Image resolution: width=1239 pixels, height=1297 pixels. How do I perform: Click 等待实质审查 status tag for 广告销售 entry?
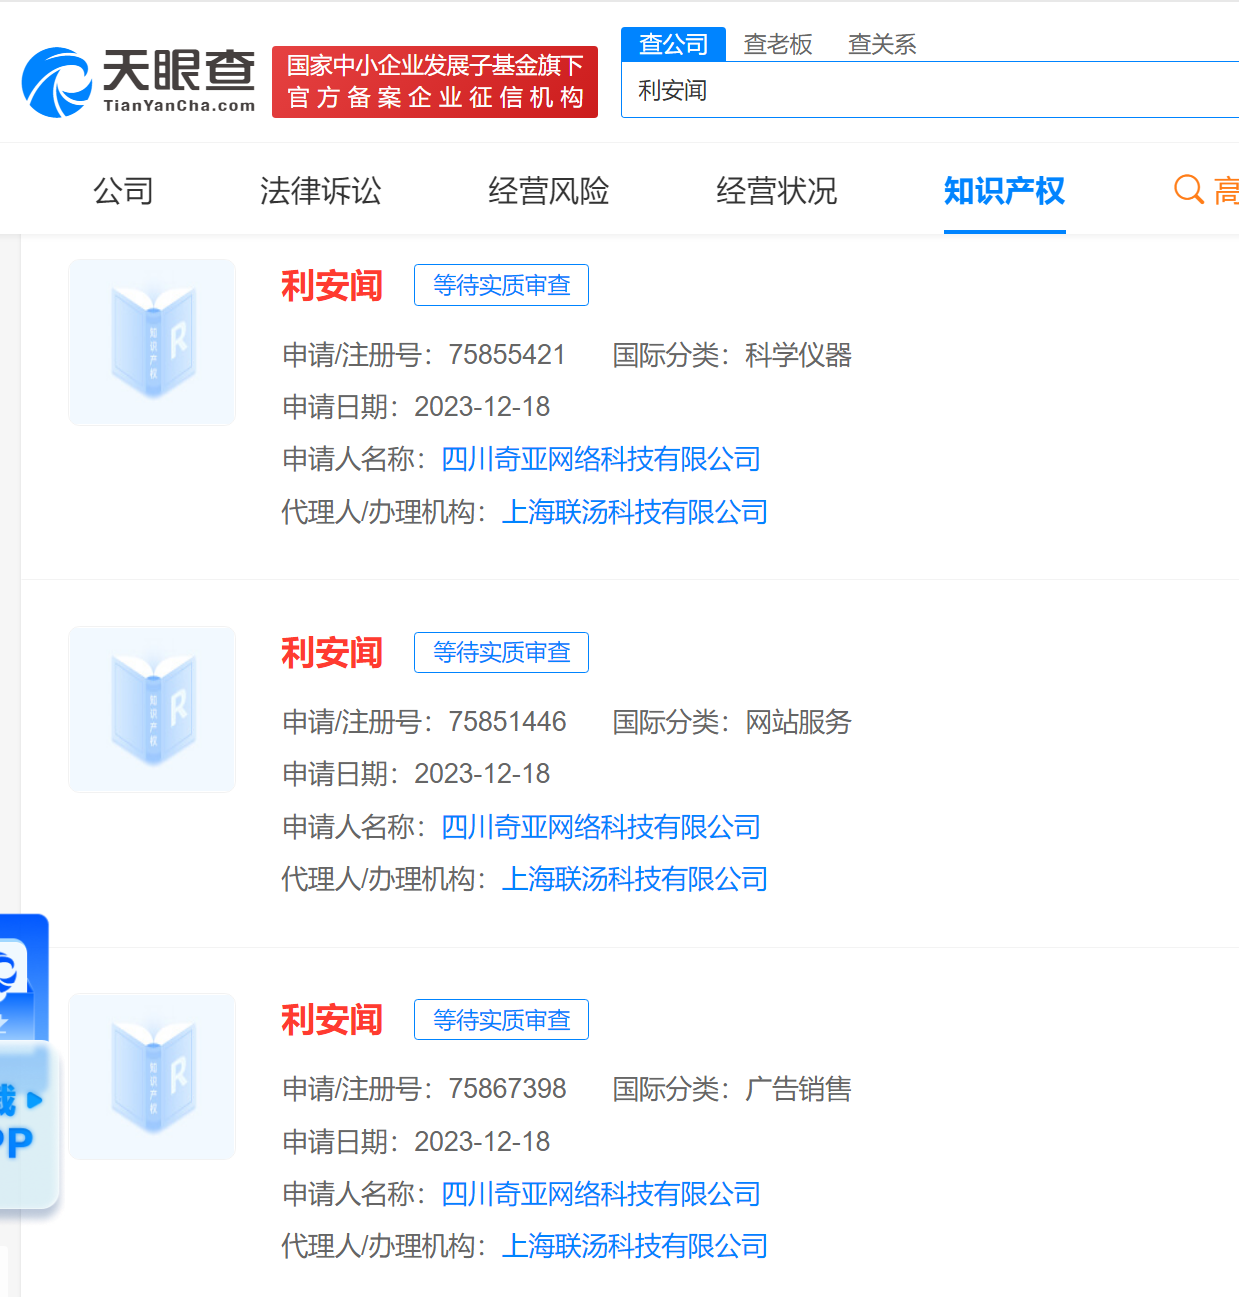click(501, 1019)
